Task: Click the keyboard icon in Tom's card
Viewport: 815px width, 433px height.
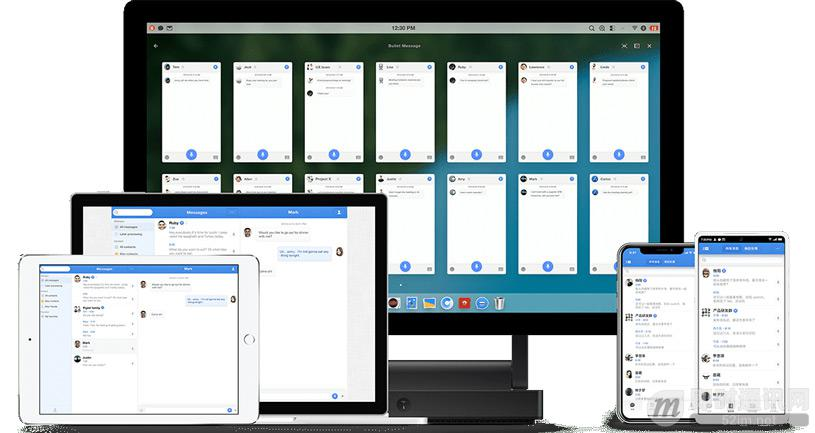Action: (215, 157)
